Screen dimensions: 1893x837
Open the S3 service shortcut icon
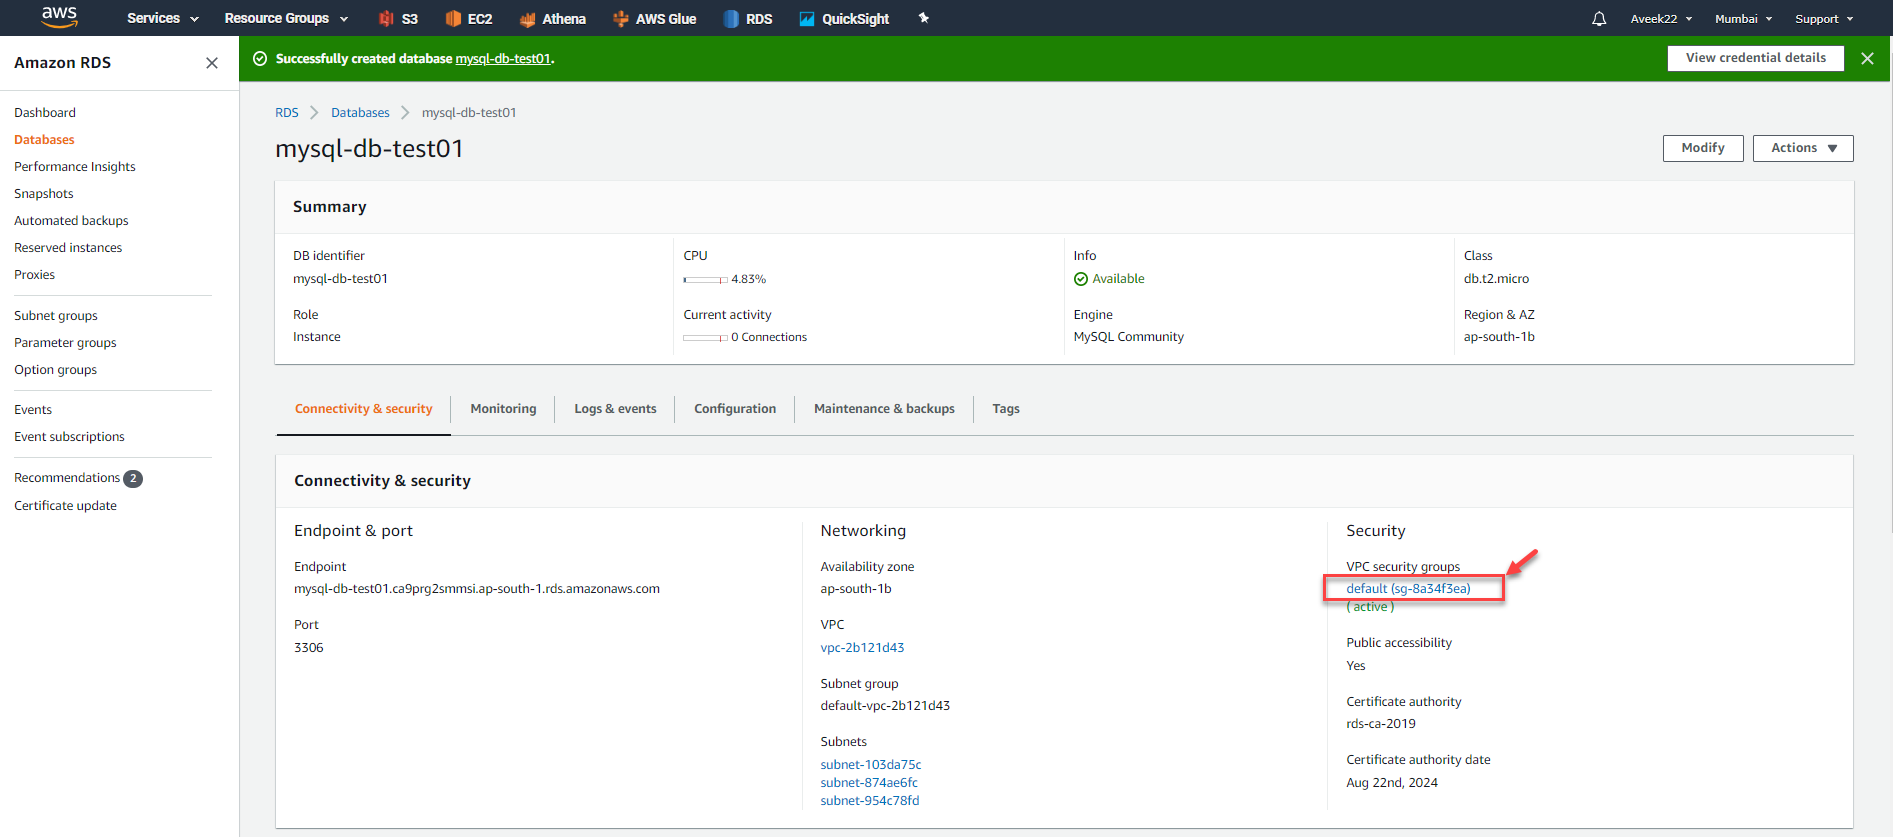(386, 18)
